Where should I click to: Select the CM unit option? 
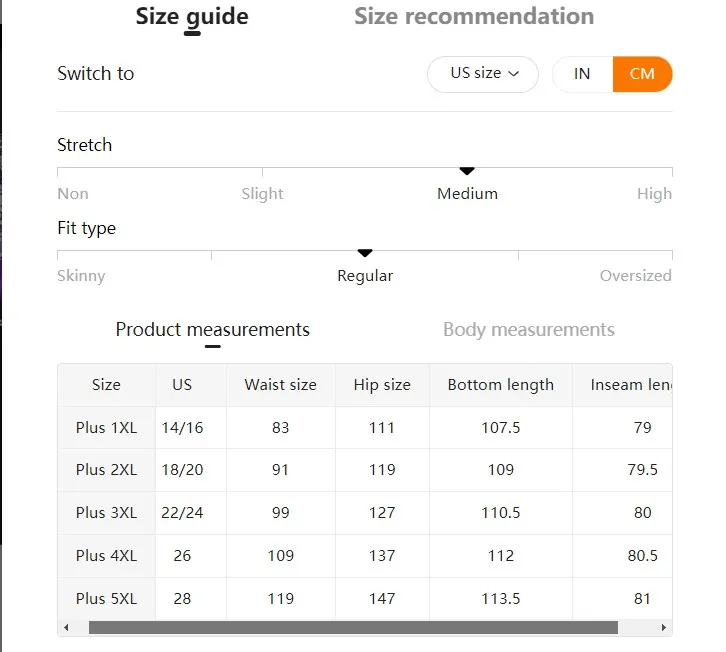tap(642, 74)
